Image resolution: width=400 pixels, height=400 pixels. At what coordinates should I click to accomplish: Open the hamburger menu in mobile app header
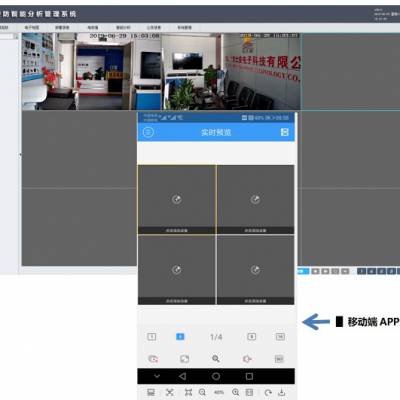(148, 132)
